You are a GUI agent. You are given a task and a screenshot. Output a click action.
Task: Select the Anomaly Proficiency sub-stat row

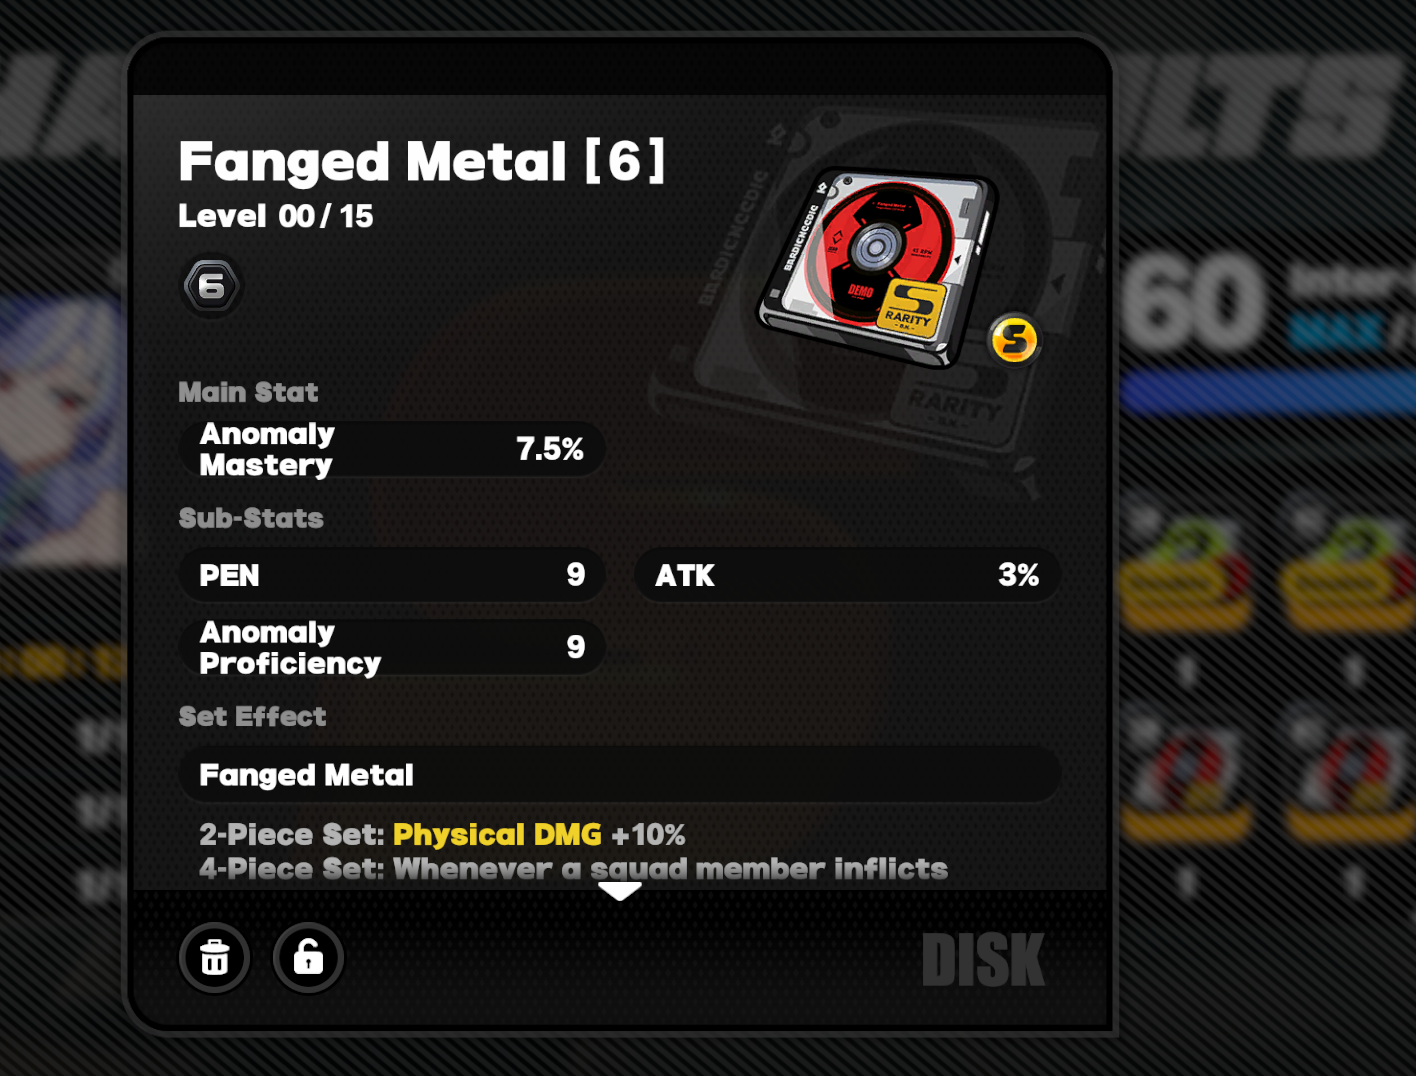[x=391, y=647]
